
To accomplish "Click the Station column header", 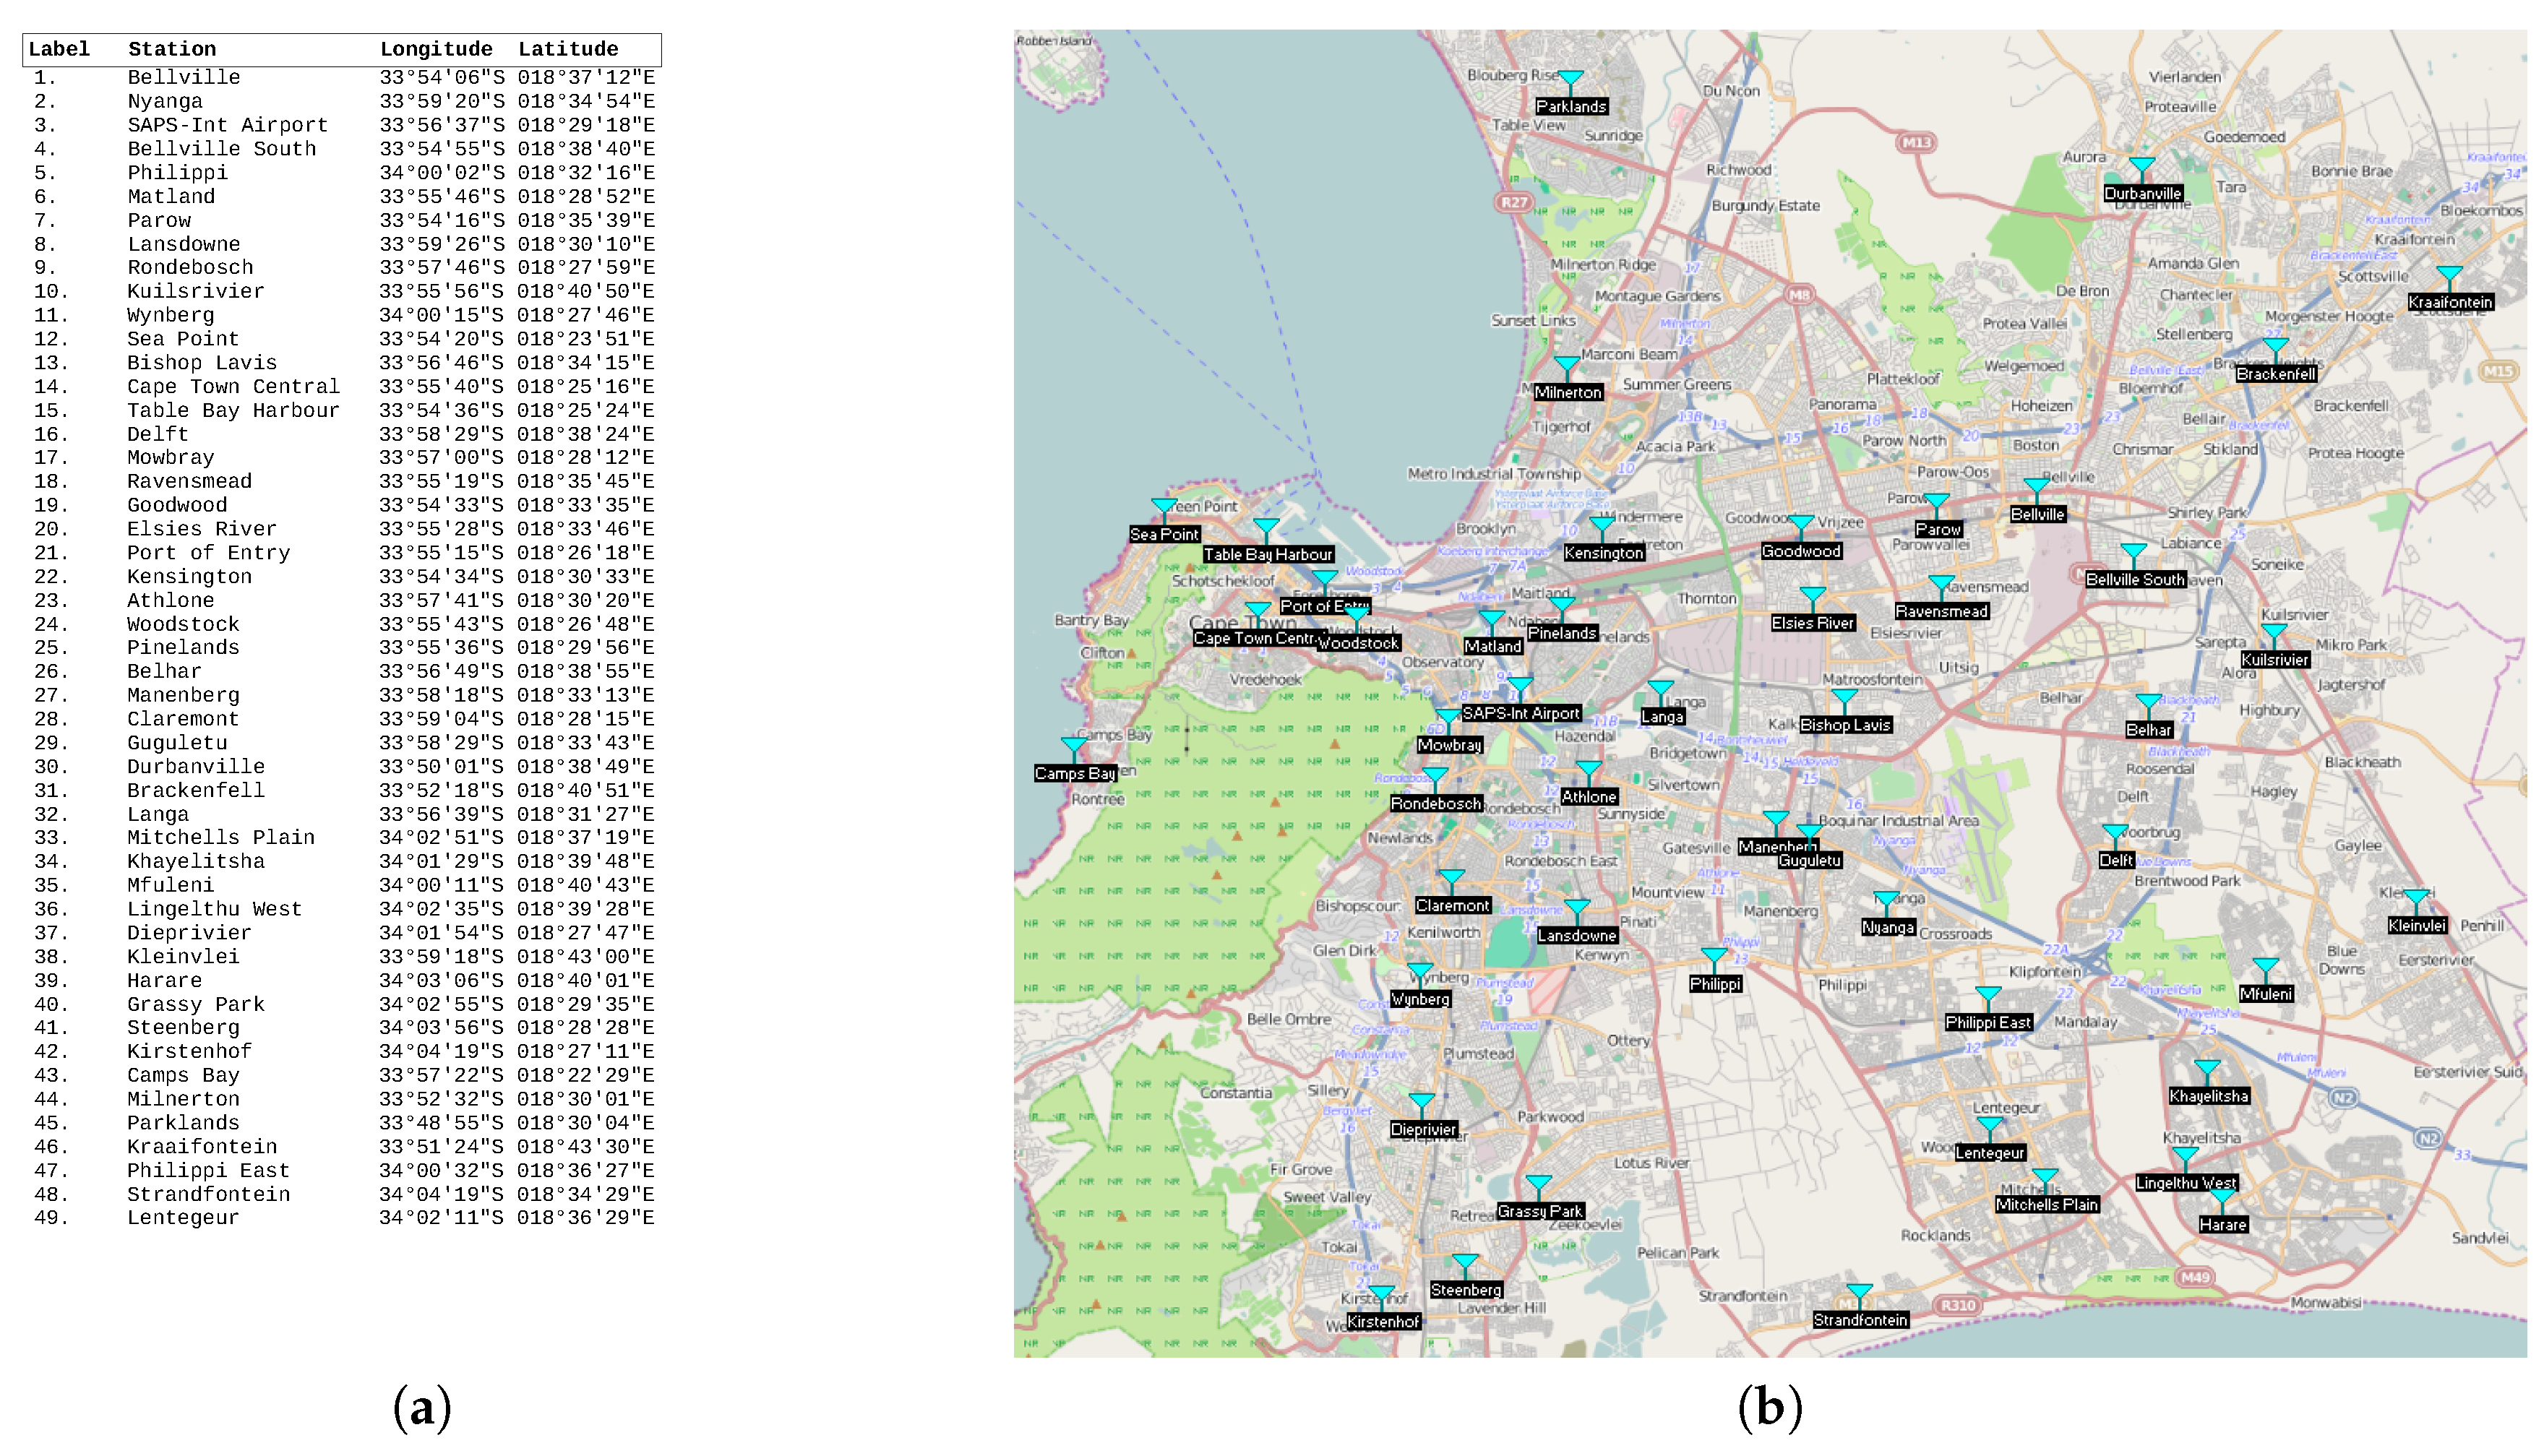I will click(x=172, y=49).
